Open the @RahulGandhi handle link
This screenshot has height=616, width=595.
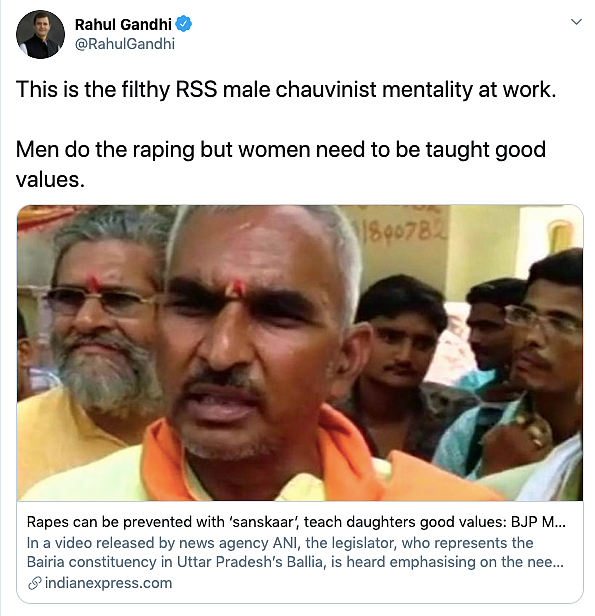coord(124,44)
